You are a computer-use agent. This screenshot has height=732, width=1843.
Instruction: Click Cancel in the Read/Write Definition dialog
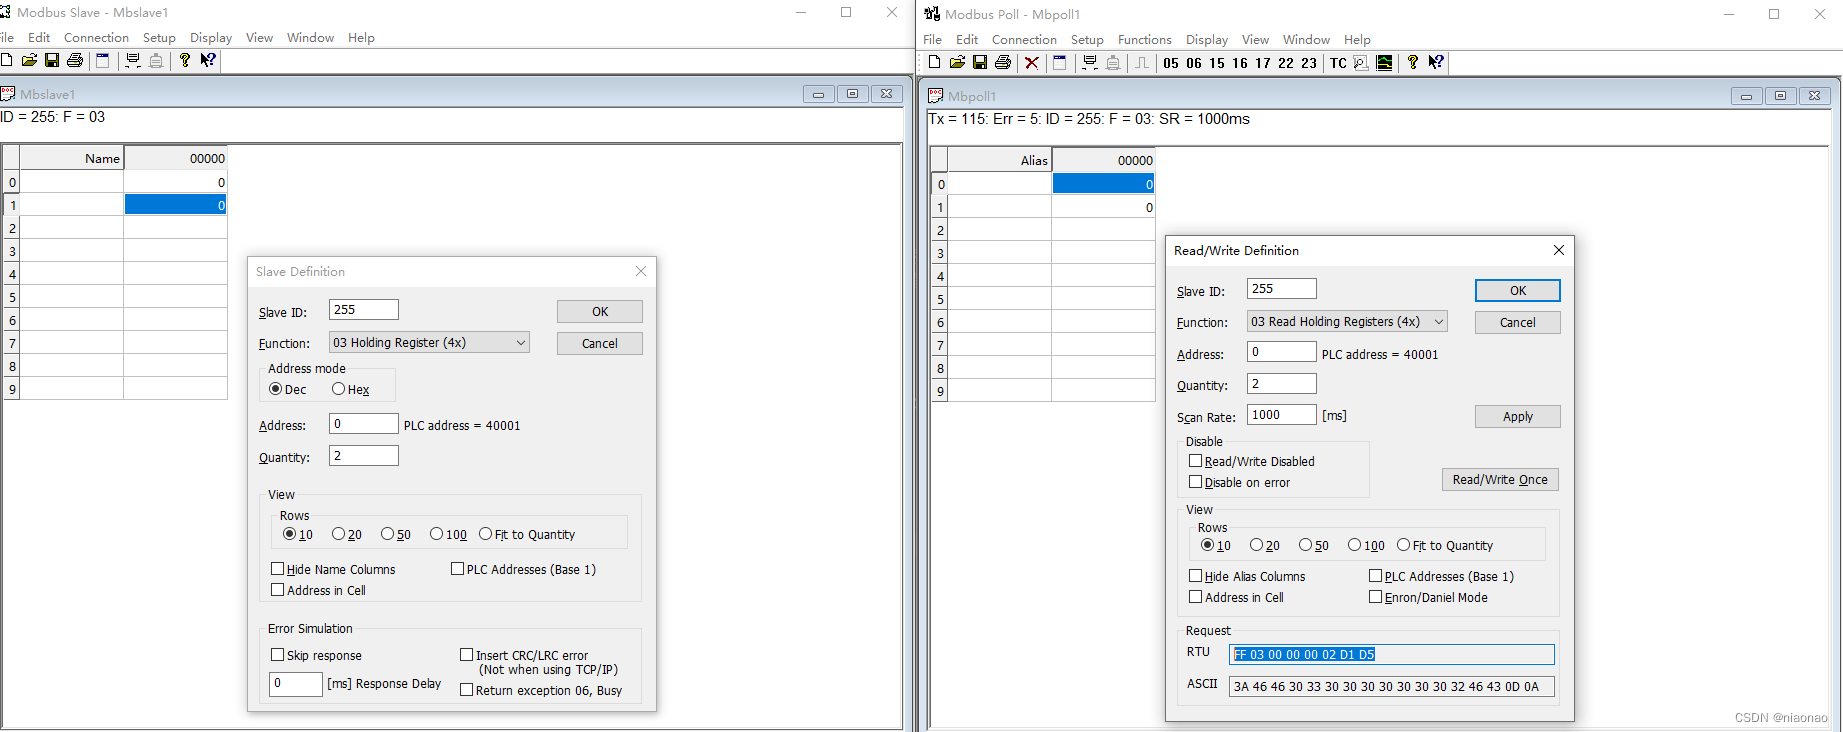coord(1518,322)
